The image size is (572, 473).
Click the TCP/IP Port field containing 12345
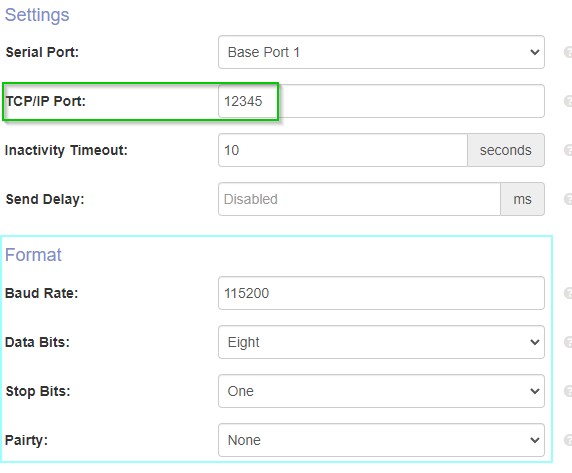pos(381,101)
